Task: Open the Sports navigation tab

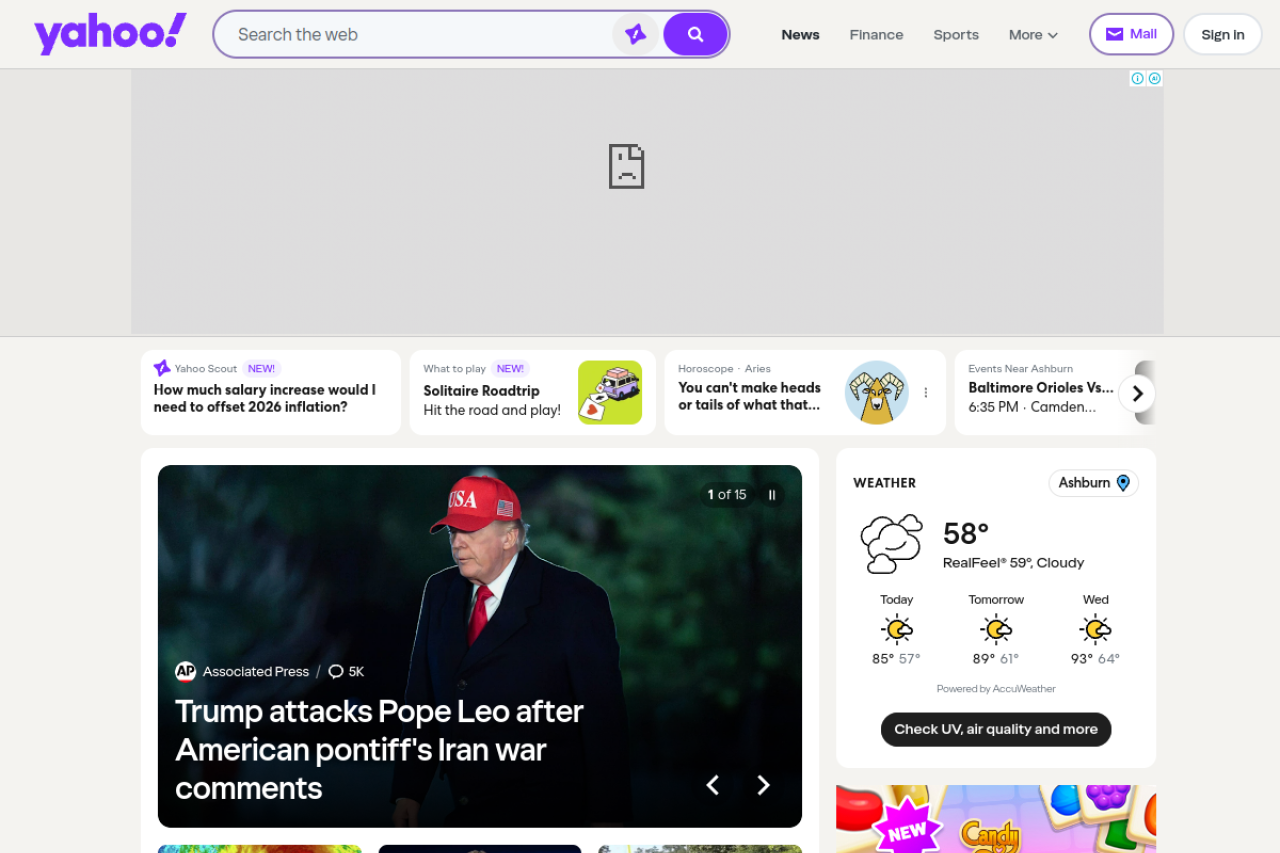Action: [x=956, y=34]
